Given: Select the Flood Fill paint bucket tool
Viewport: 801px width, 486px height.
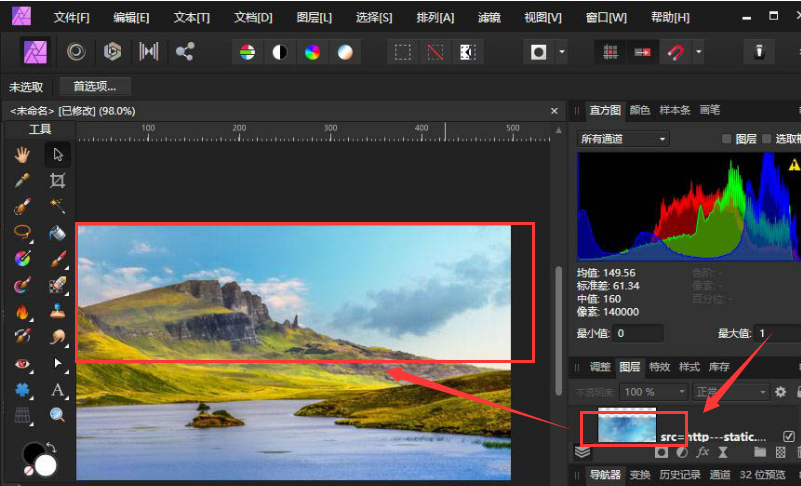Looking at the screenshot, I should click(x=57, y=233).
